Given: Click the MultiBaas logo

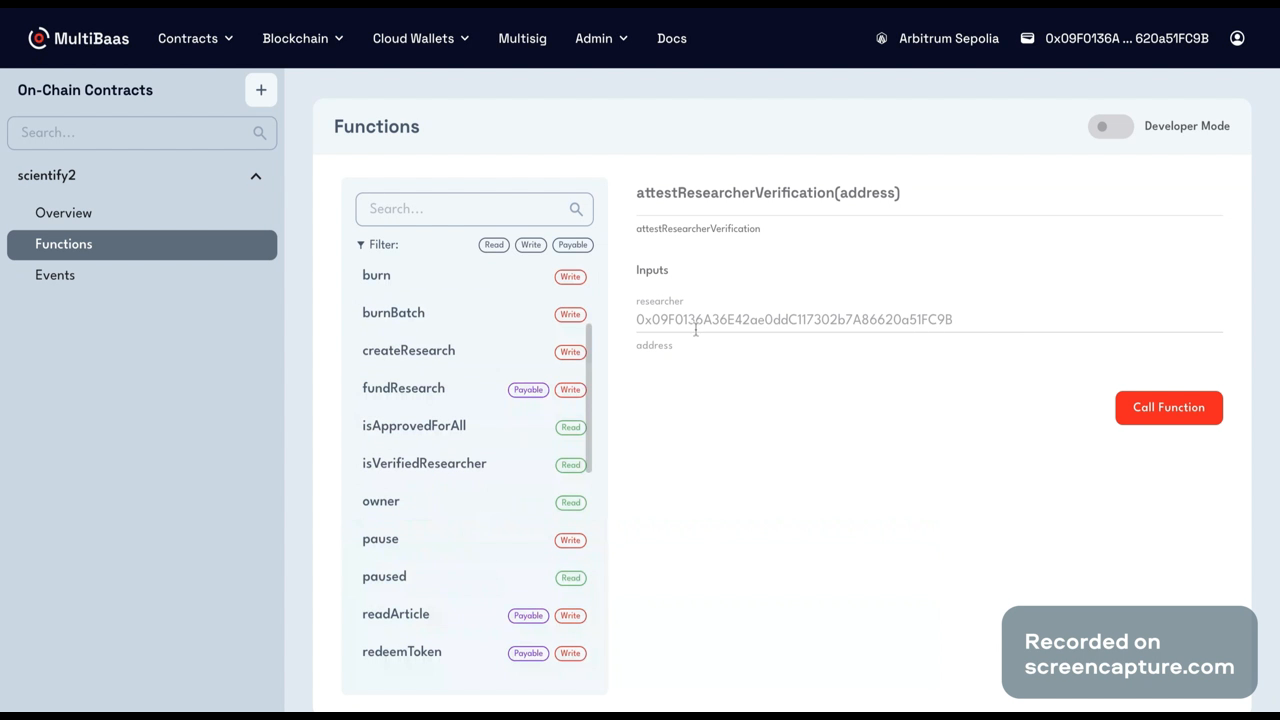Looking at the screenshot, I should (x=78, y=38).
